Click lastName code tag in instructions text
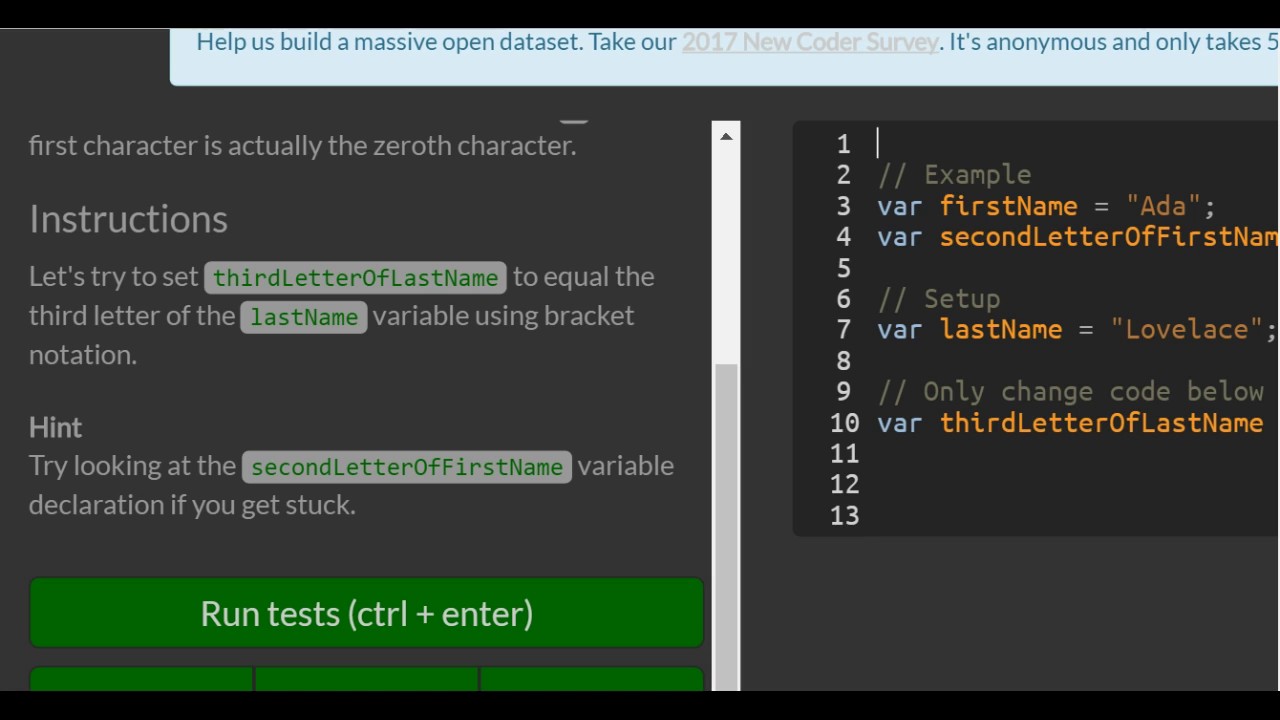 tap(304, 317)
